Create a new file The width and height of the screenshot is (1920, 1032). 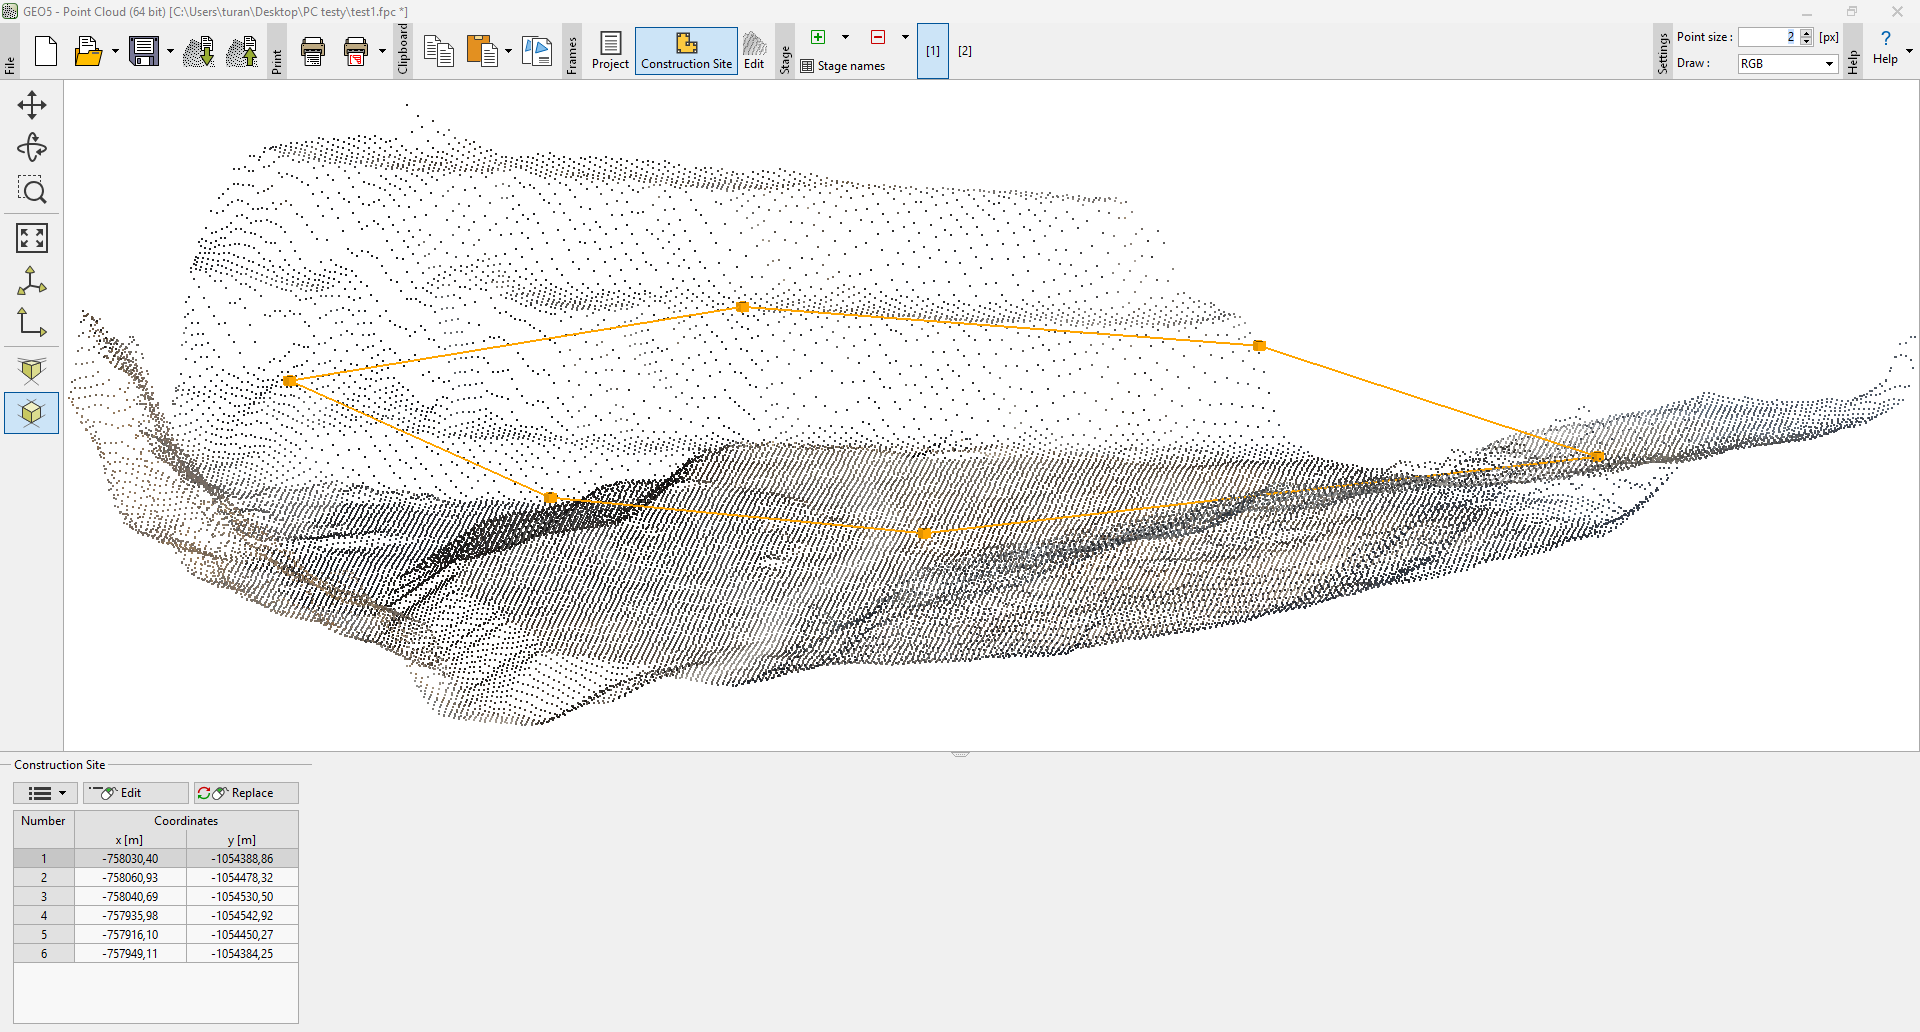(46, 51)
